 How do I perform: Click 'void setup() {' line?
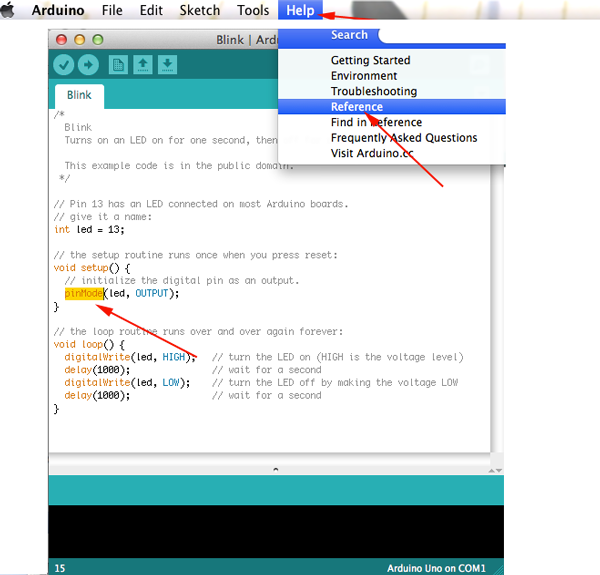[x=92, y=268]
